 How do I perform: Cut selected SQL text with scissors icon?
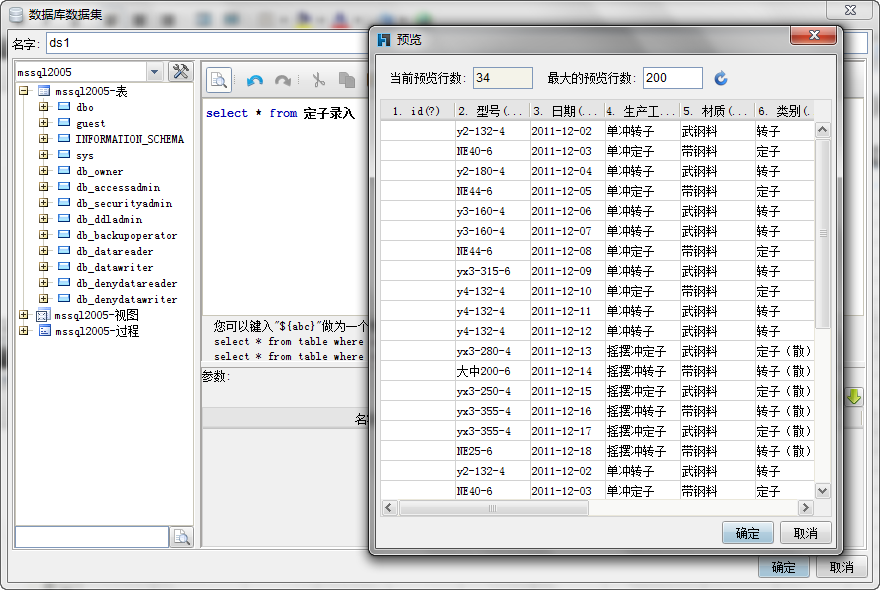click(318, 80)
